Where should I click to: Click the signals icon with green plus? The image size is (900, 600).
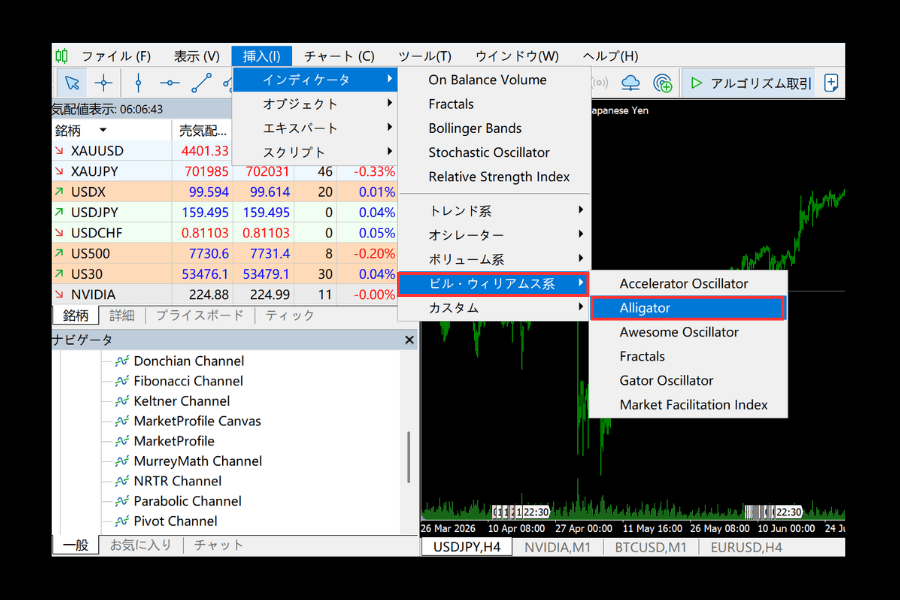coord(663,83)
